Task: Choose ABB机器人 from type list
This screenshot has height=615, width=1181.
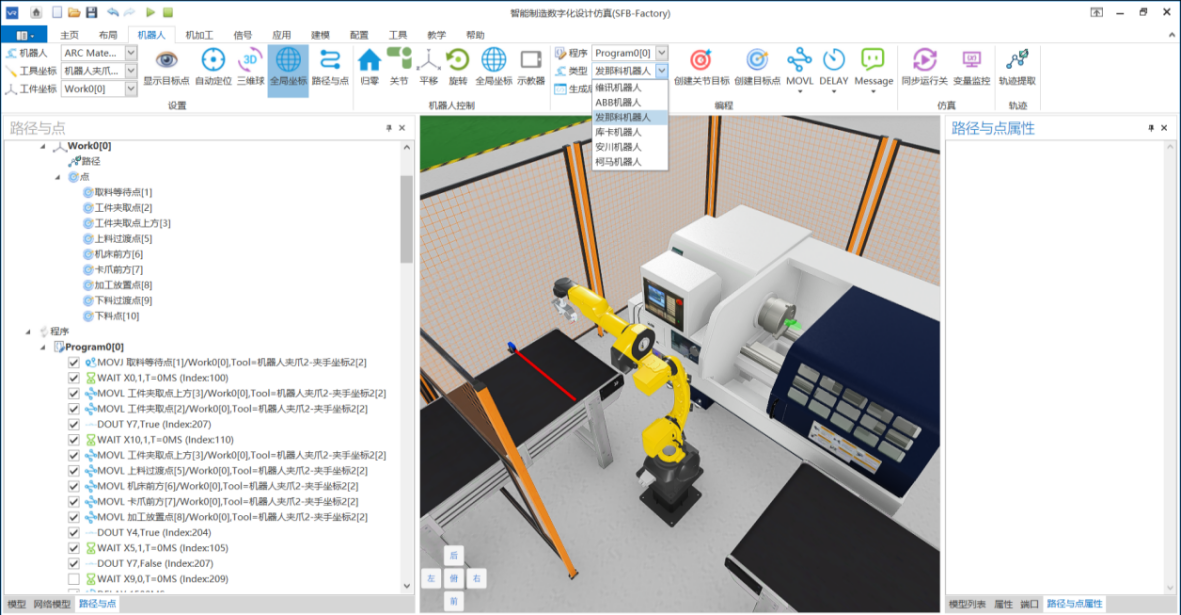Action: (x=630, y=102)
